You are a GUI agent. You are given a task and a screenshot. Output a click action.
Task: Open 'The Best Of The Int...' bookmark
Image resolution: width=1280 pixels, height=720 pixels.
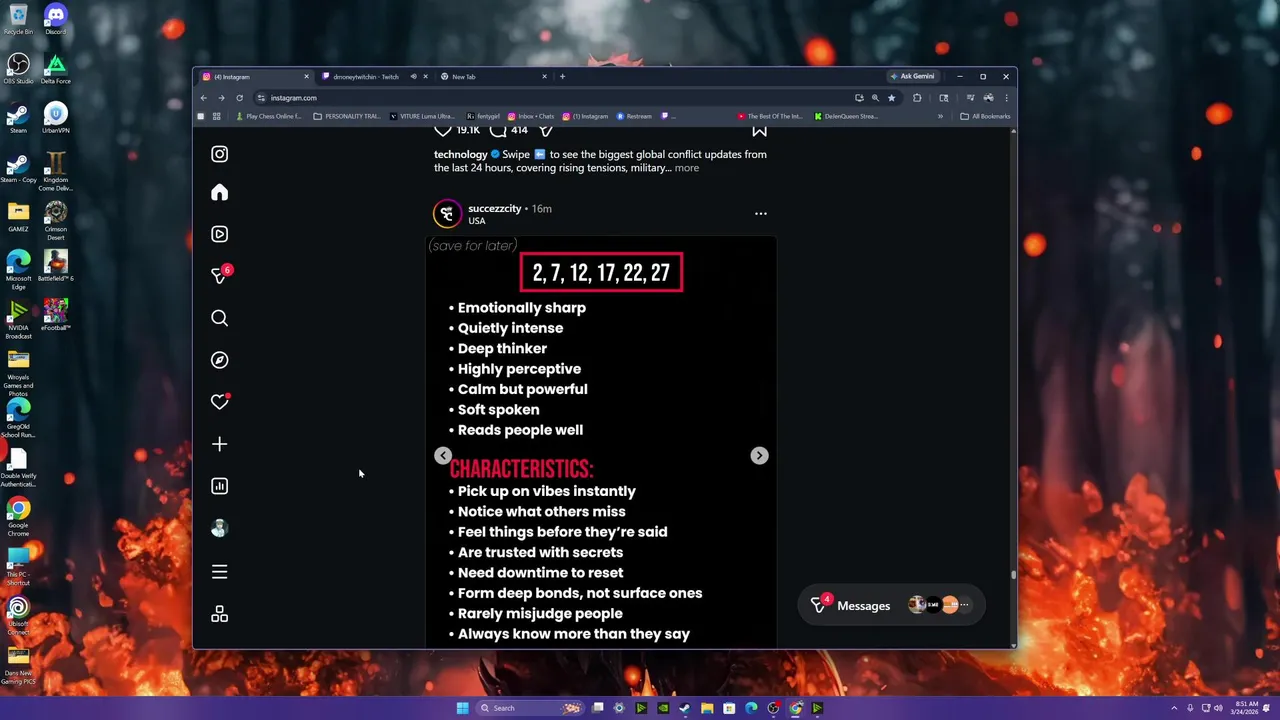coord(769,116)
